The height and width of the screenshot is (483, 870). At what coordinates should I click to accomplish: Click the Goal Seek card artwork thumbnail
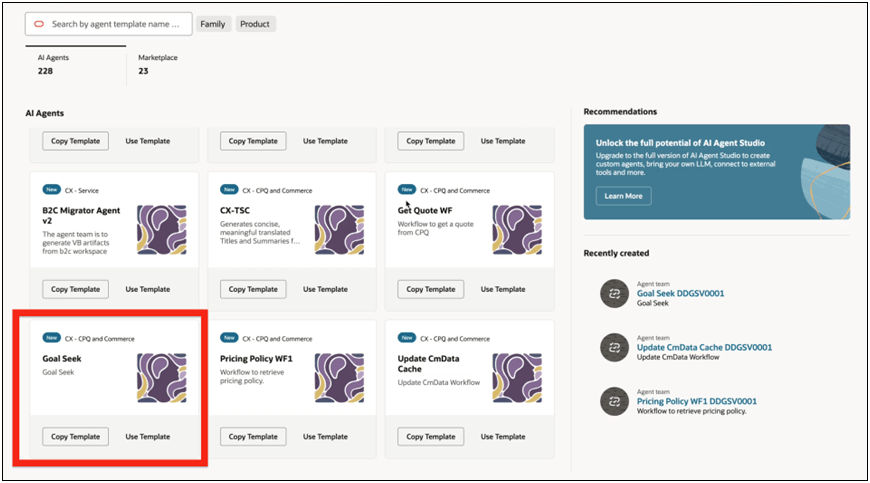pos(162,378)
